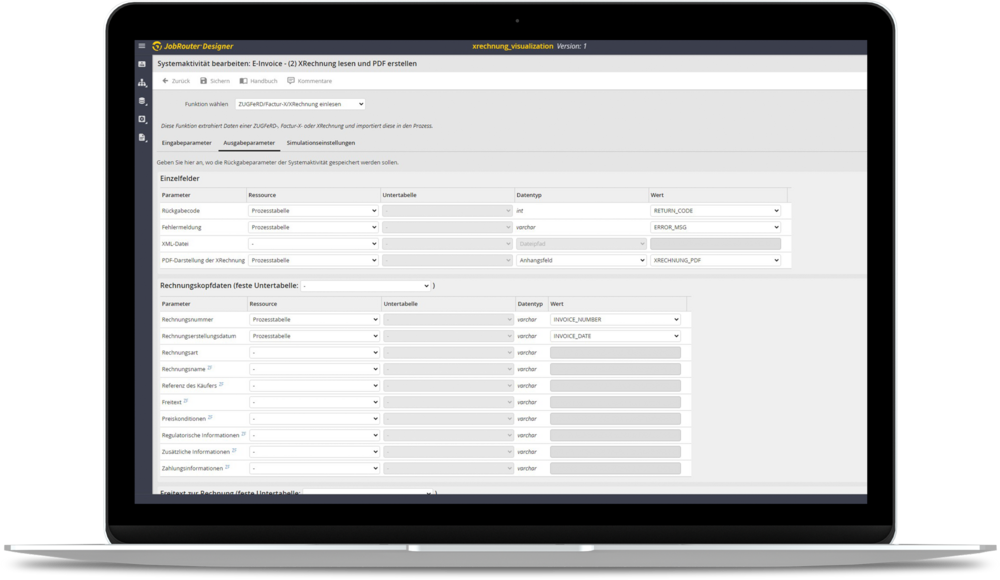Open the INVOICE_NUMBER value dropdown
This screenshot has height=580, width=1000.
point(615,319)
